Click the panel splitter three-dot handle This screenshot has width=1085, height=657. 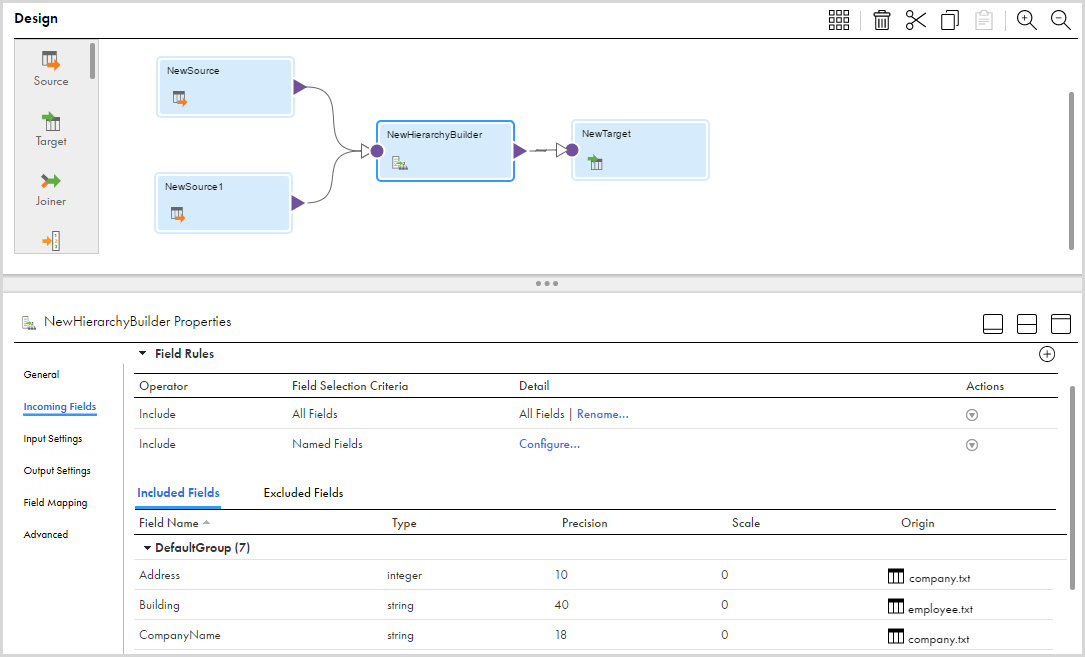click(x=547, y=283)
